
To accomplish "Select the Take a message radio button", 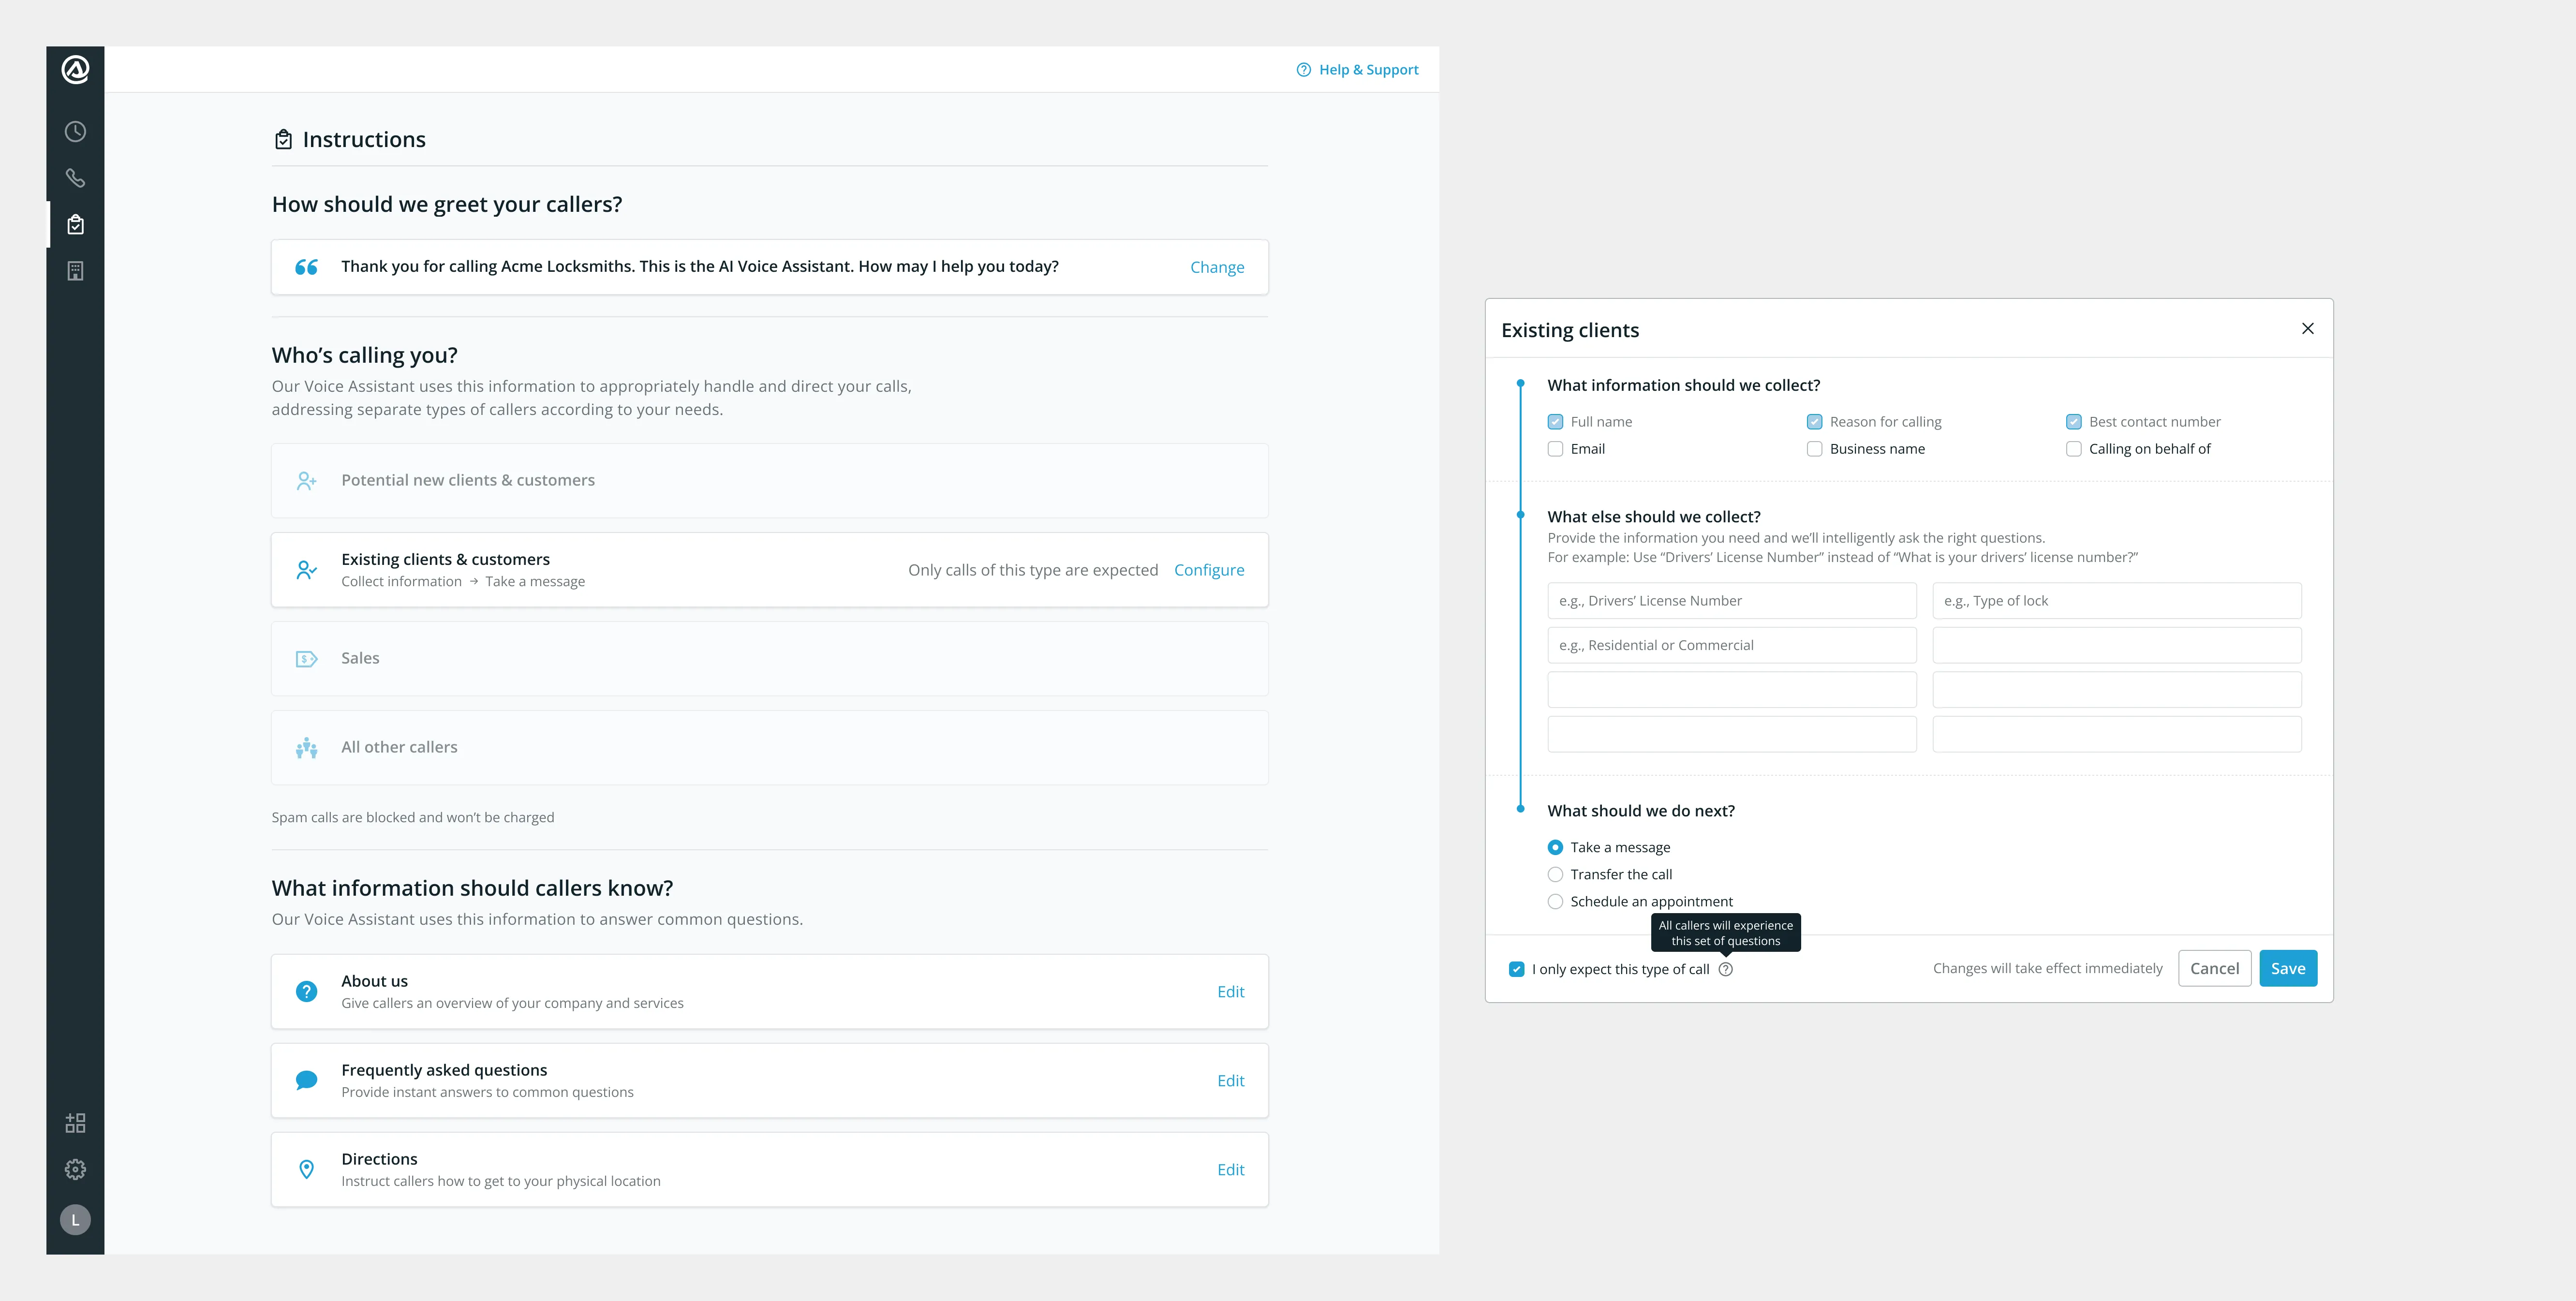I will pyautogui.click(x=1555, y=847).
